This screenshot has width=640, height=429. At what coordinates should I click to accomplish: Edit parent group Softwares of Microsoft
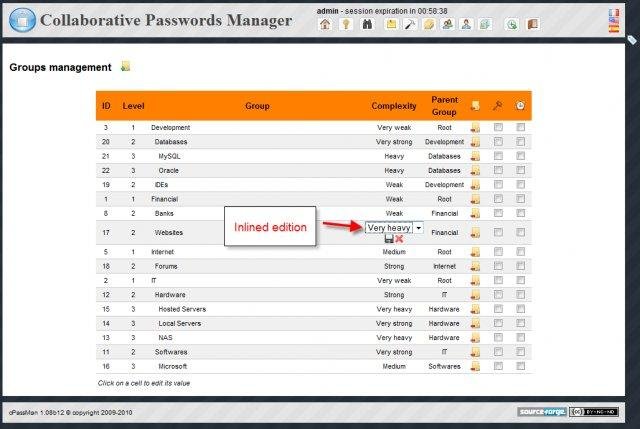tap(444, 366)
